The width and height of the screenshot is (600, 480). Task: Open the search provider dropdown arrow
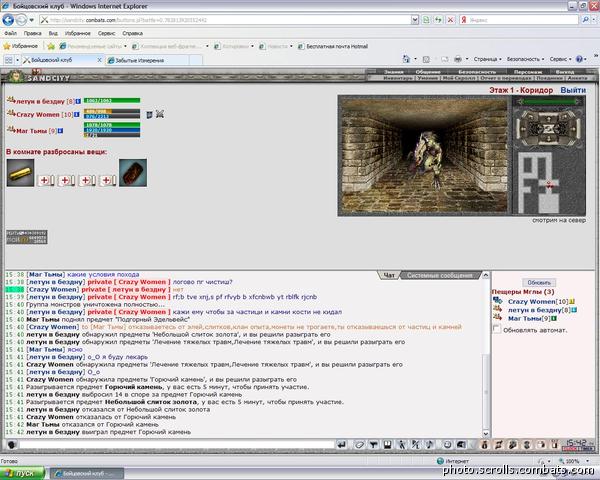pyautogui.click(x=595, y=20)
